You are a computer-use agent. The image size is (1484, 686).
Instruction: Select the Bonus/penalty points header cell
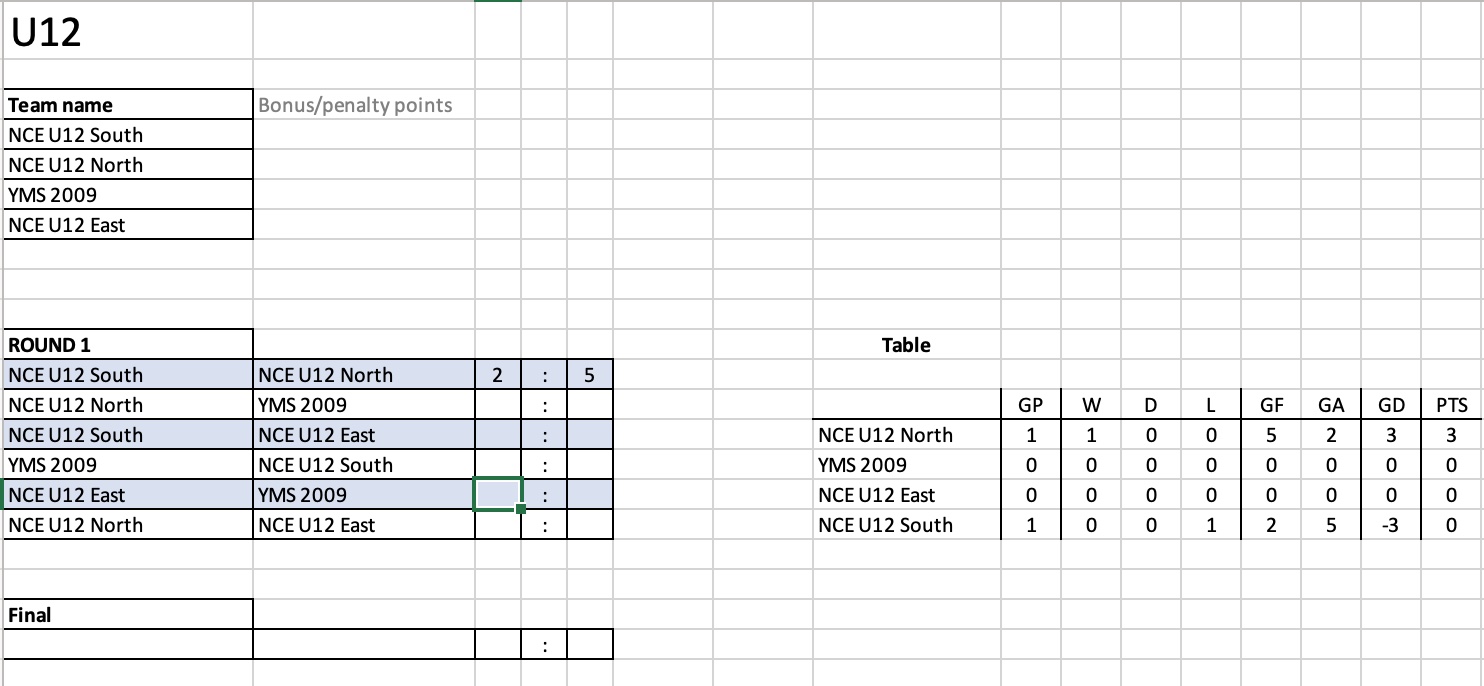364,105
